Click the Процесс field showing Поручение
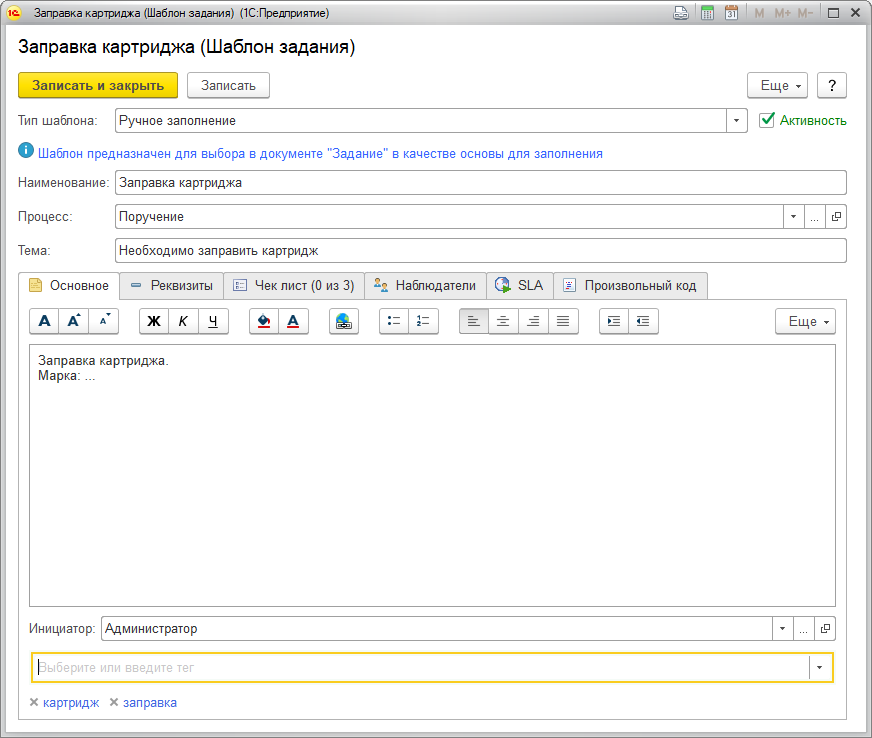Viewport: 872px width, 738px height. click(x=449, y=217)
